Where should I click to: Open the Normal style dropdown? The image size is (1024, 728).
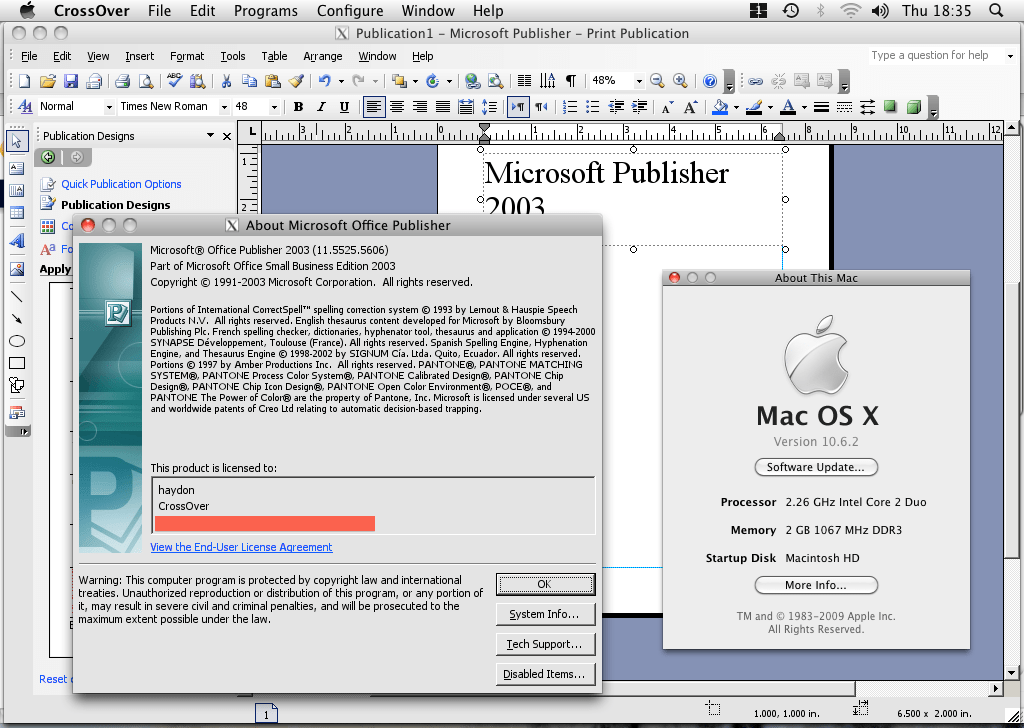109,107
